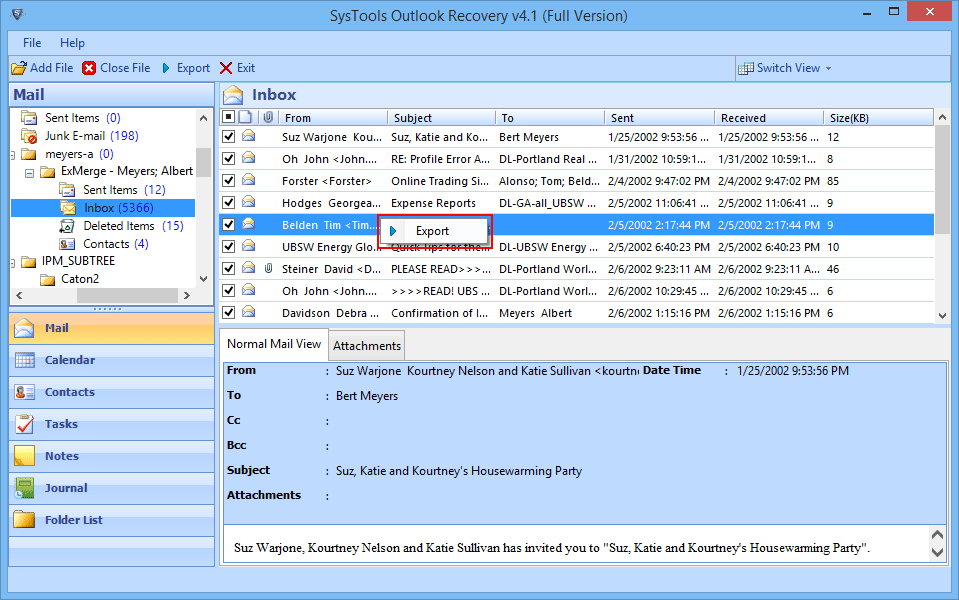
Task: Click the envelope icon on Forster row
Action: (x=248, y=180)
